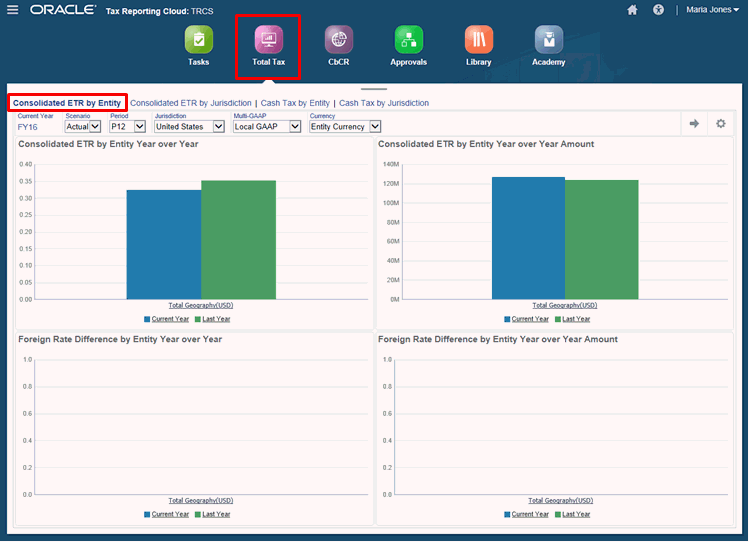Screen dimensions: 749x542
Task: Open the hamburger navigator menu
Action: tap(12, 10)
